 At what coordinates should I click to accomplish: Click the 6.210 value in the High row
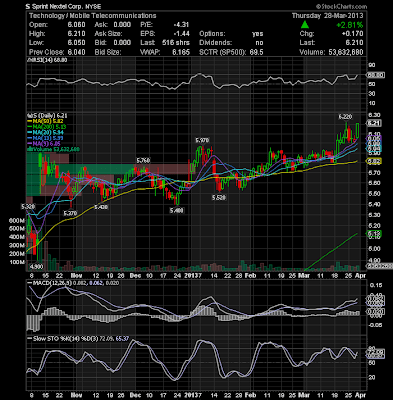76,34
